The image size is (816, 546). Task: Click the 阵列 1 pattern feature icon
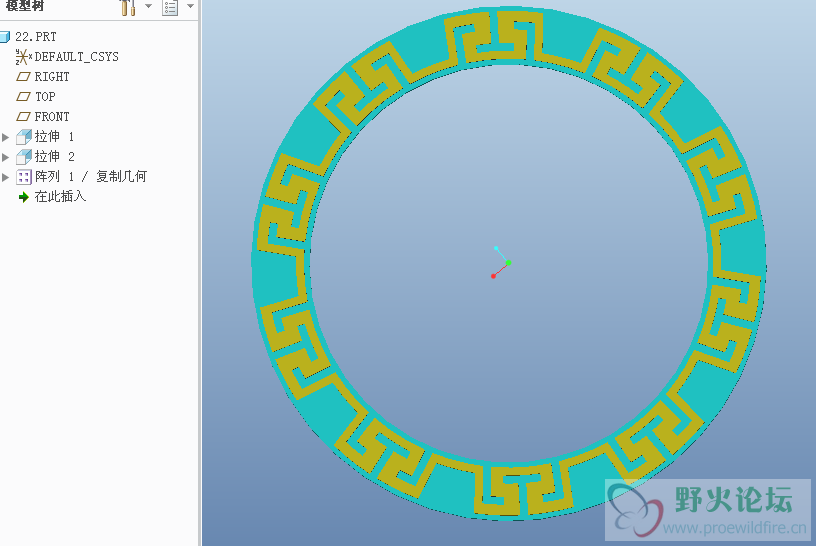(23, 177)
